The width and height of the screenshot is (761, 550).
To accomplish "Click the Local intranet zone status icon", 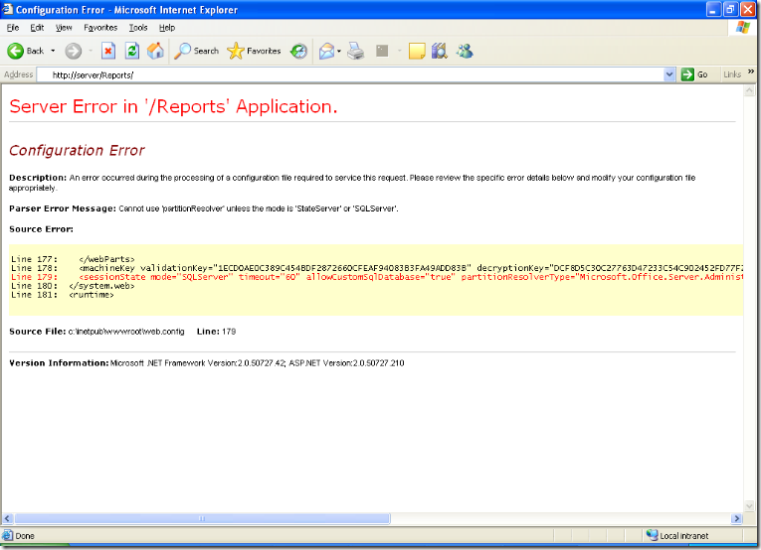I will (652, 535).
